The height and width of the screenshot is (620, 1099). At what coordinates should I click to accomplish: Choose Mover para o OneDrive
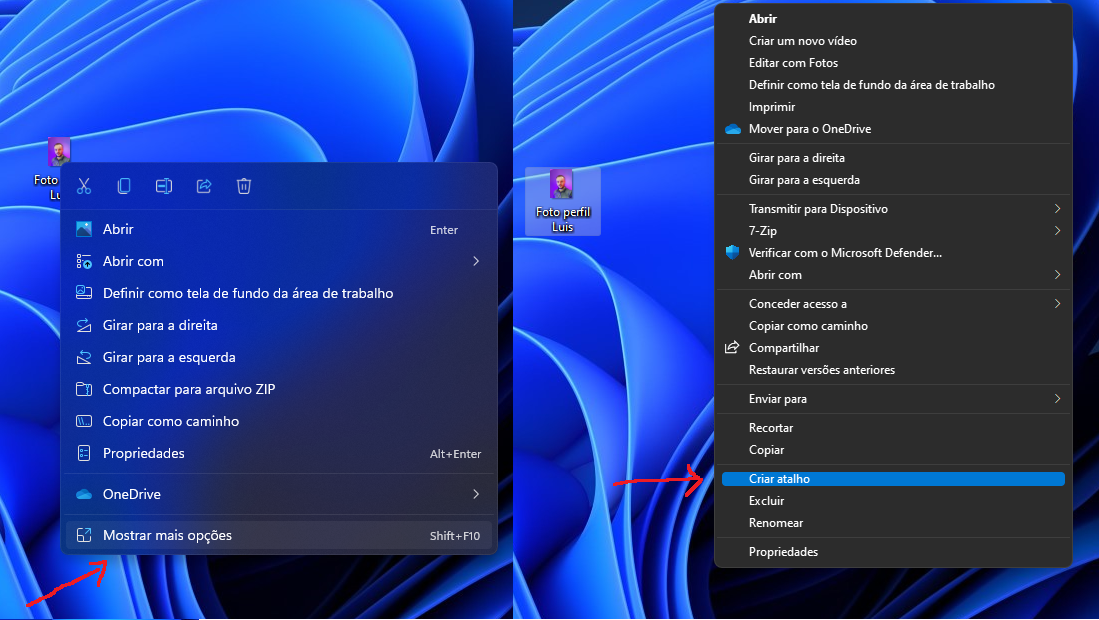pos(810,129)
